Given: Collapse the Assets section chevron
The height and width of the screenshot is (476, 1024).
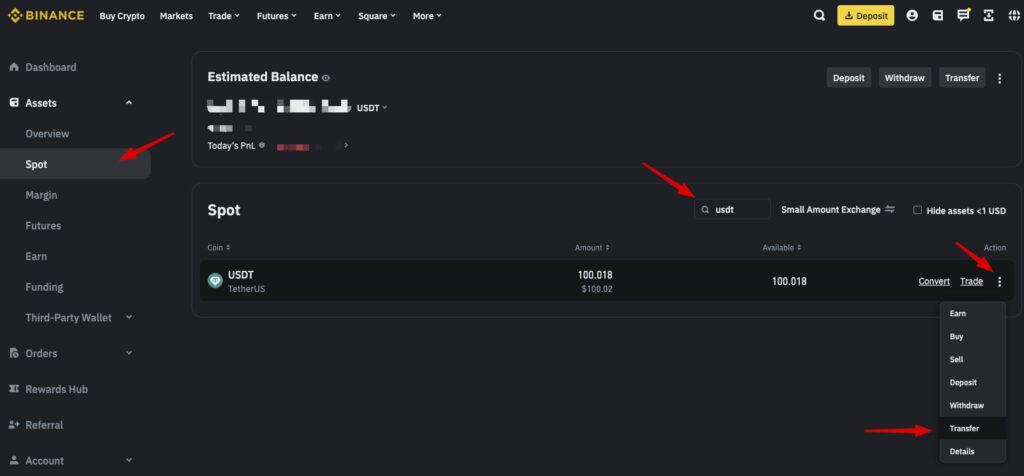Looking at the screenshot, I should point(129,103).
